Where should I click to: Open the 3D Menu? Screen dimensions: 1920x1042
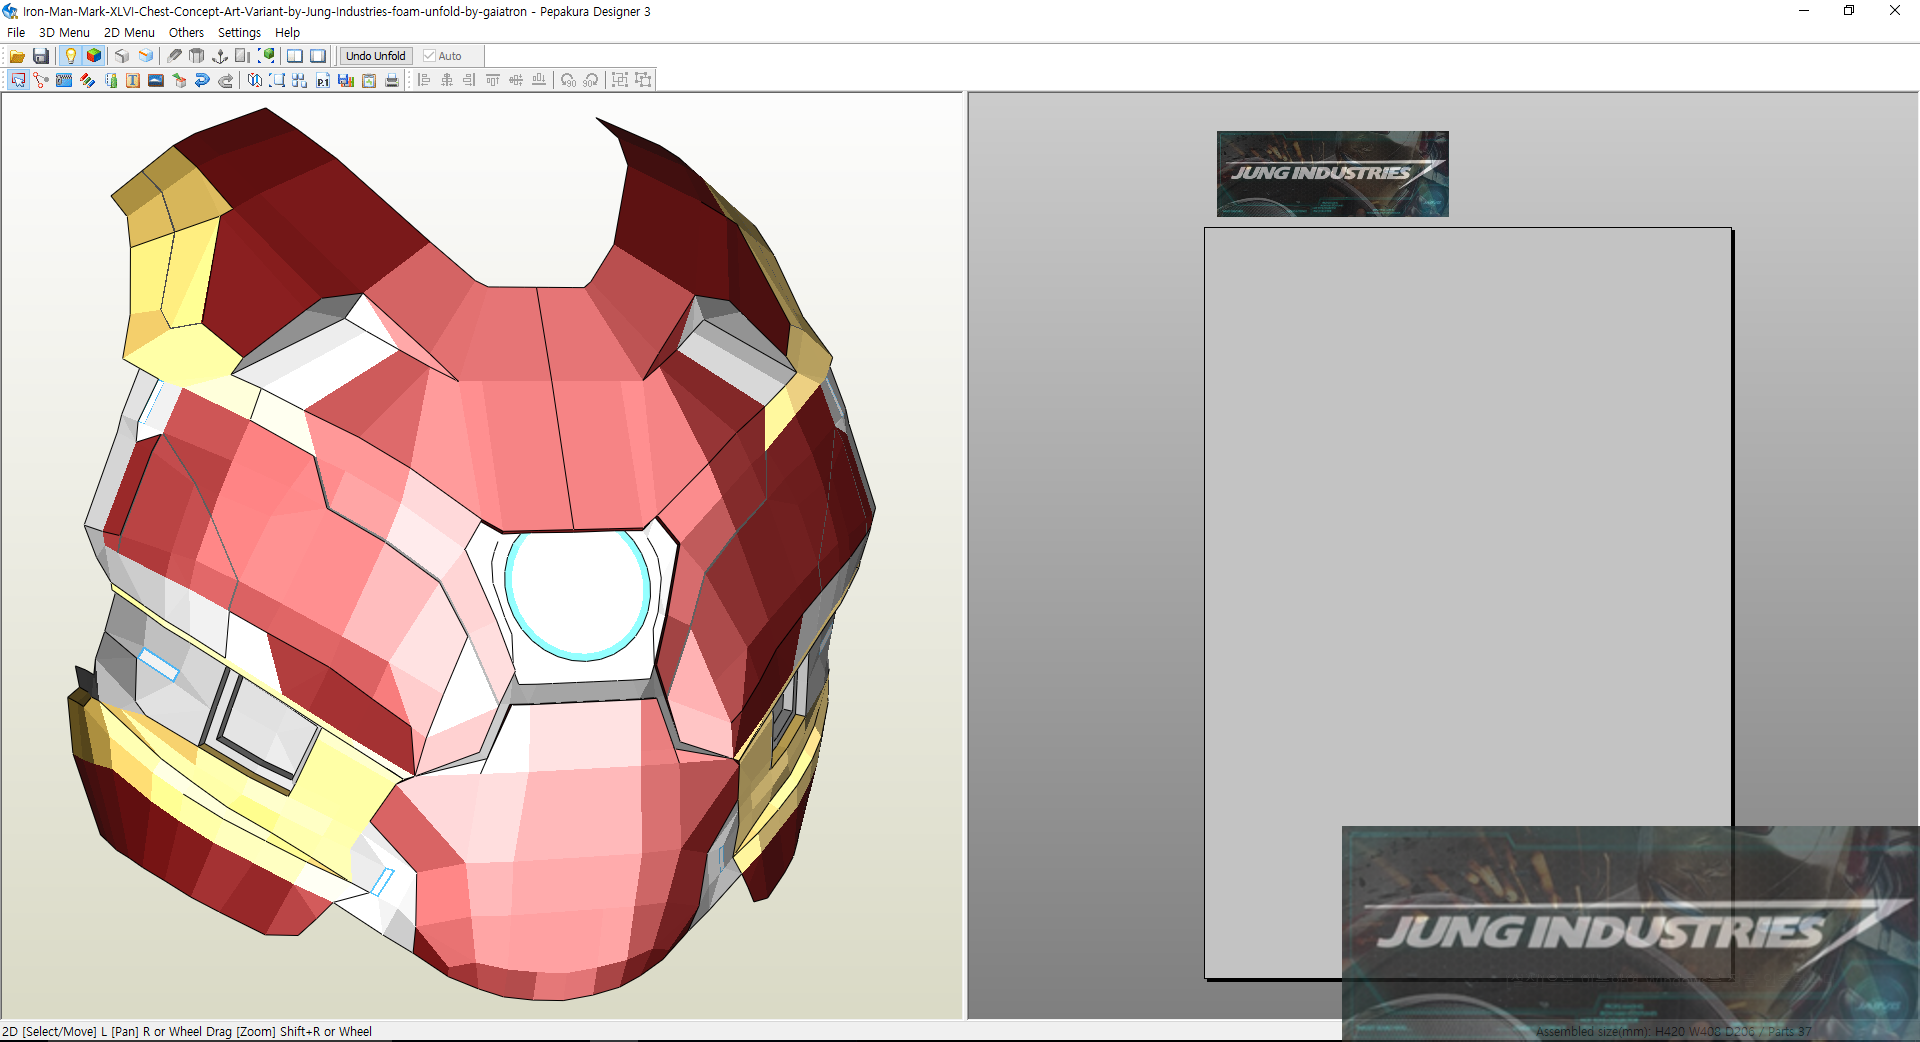pos(64,33)
